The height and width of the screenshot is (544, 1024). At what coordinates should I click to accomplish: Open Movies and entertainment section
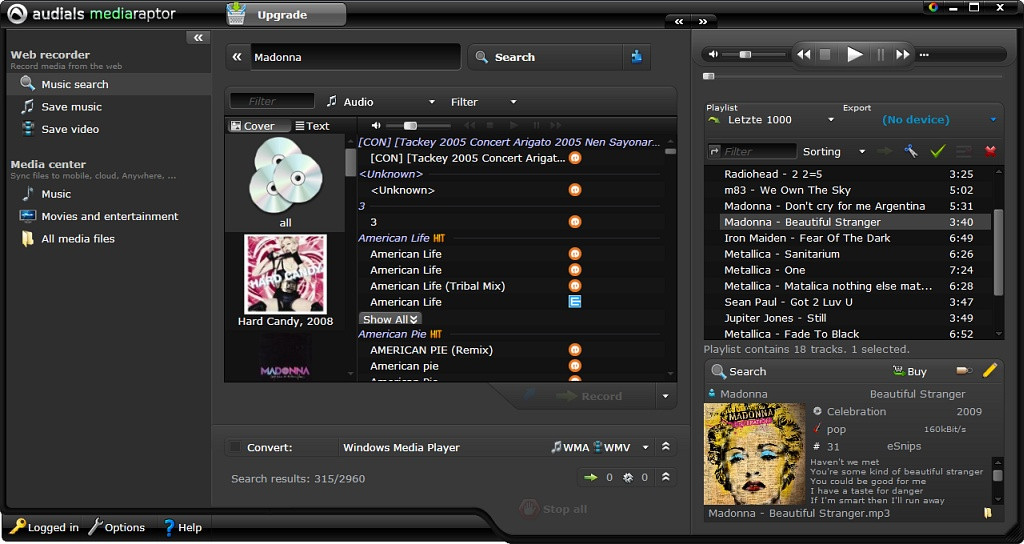[109, 216]
